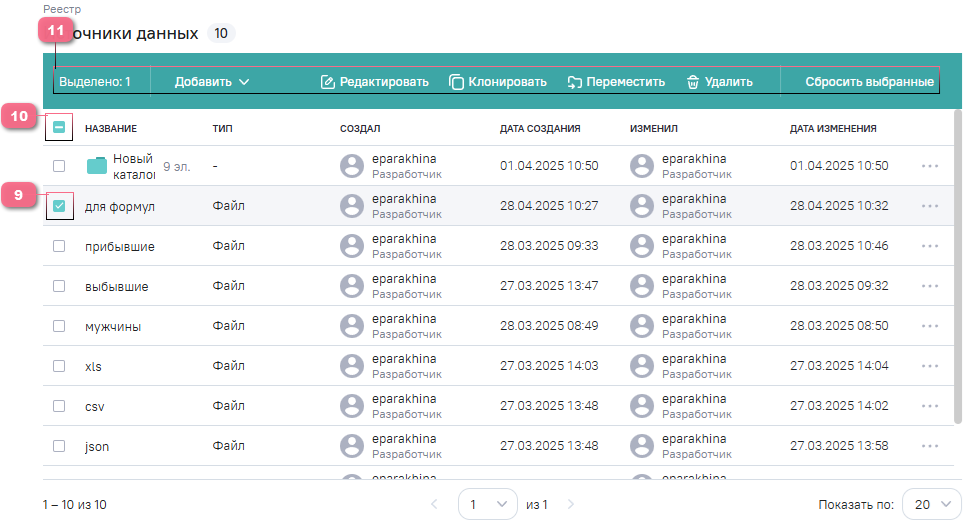Open the page number dropdown
The height and width of the screenshot is (521, 964).
[x=487, y=505]
